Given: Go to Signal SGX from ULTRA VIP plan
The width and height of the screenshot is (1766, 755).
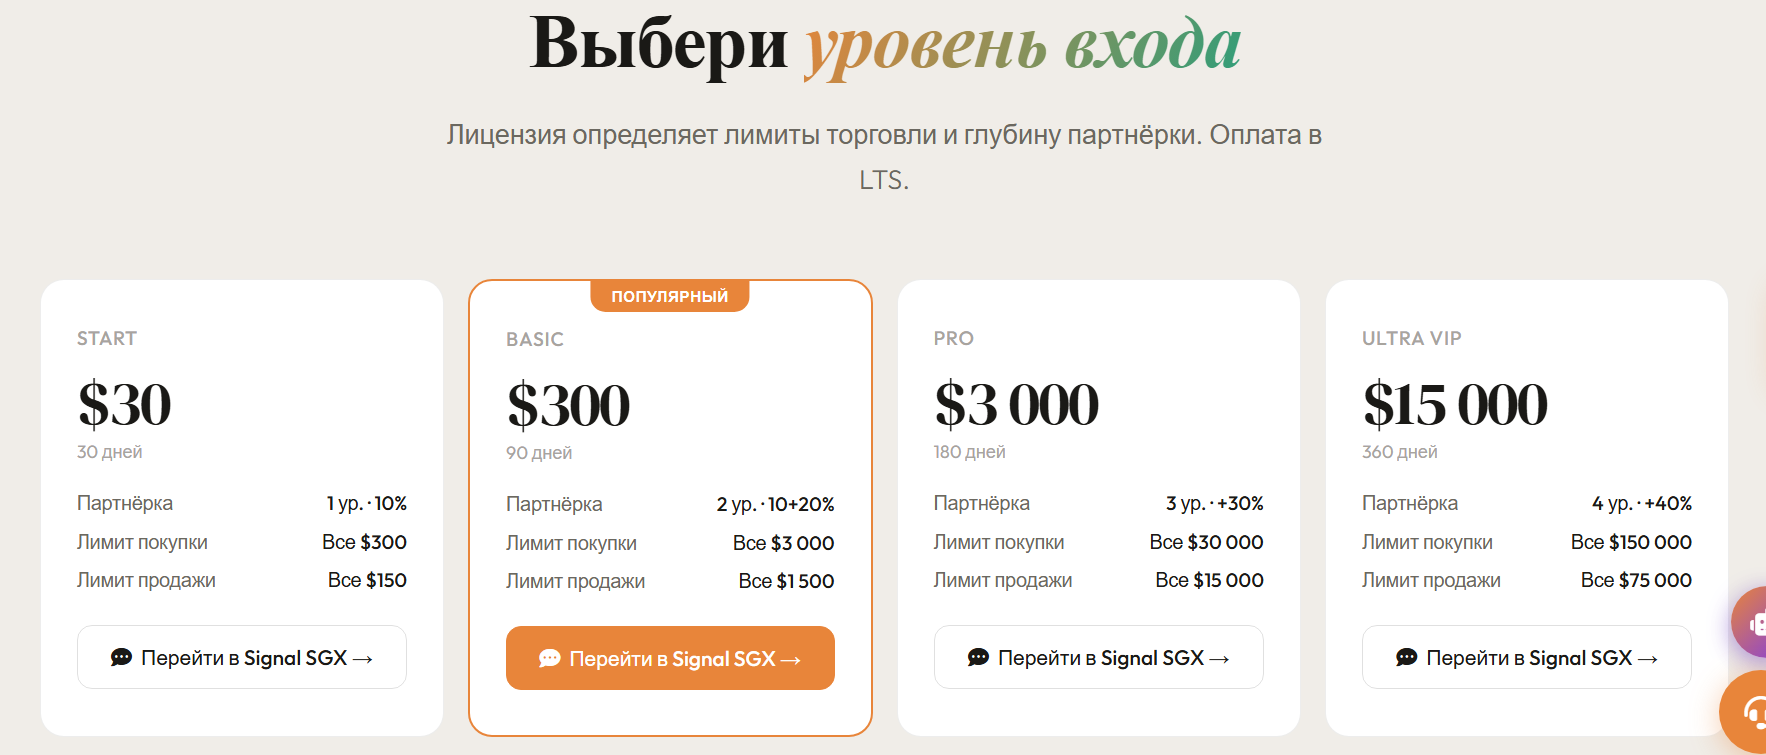Looking at the screenshot, I should coord(1526,657).
